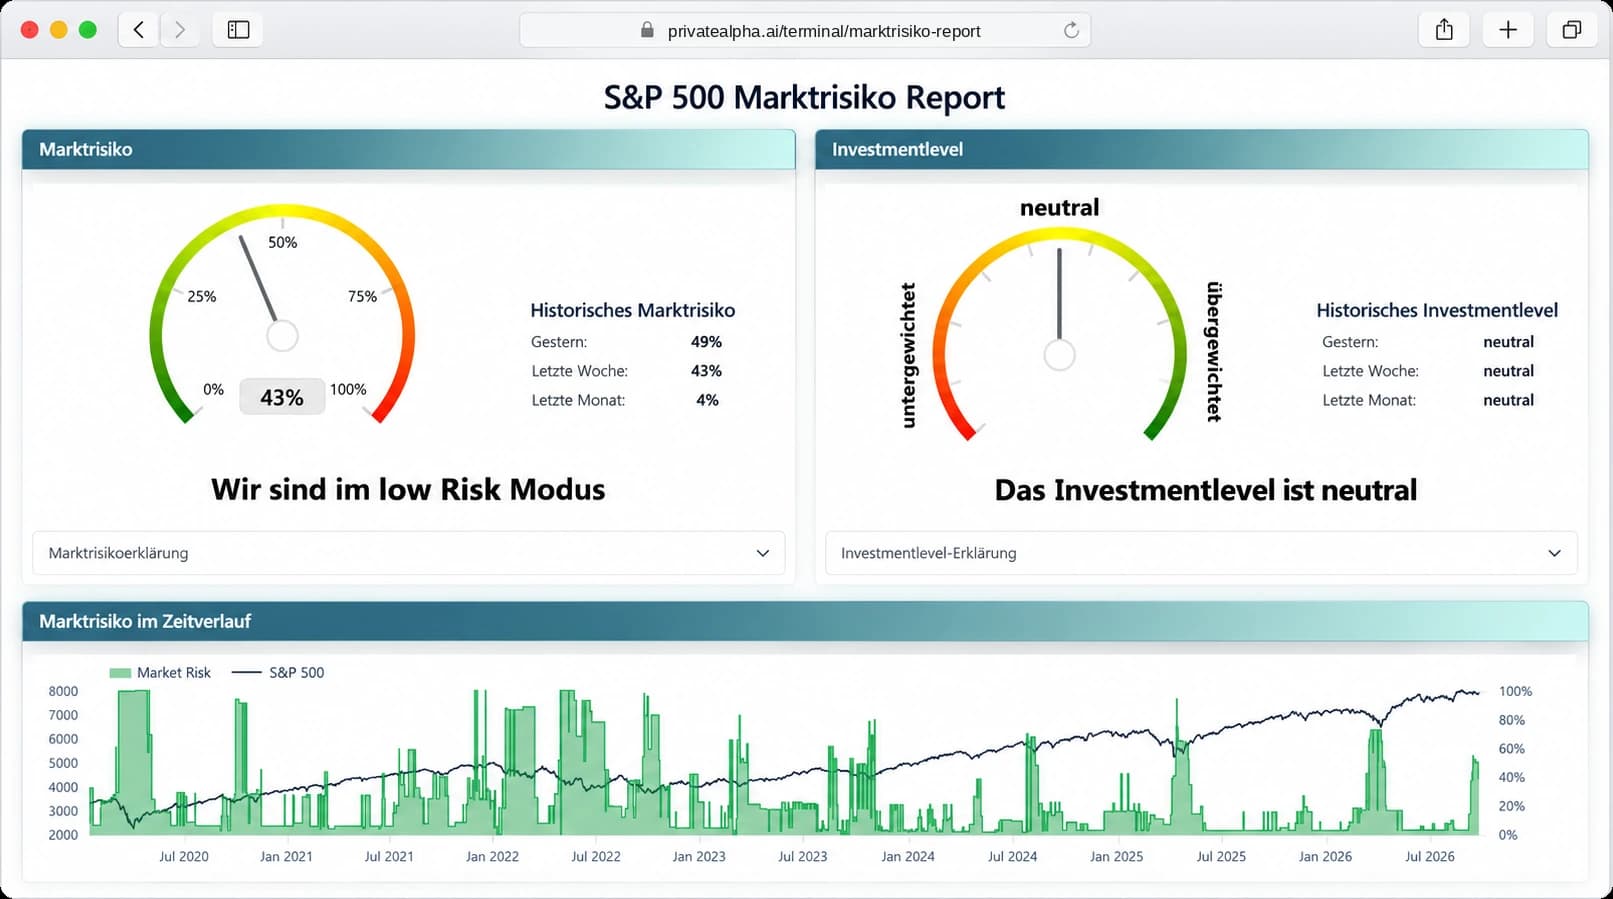Image resolution: width=1613 pixels, height=899 pixels.
Task: Show the tab overview icon
Action: (x=1572, y=30)
